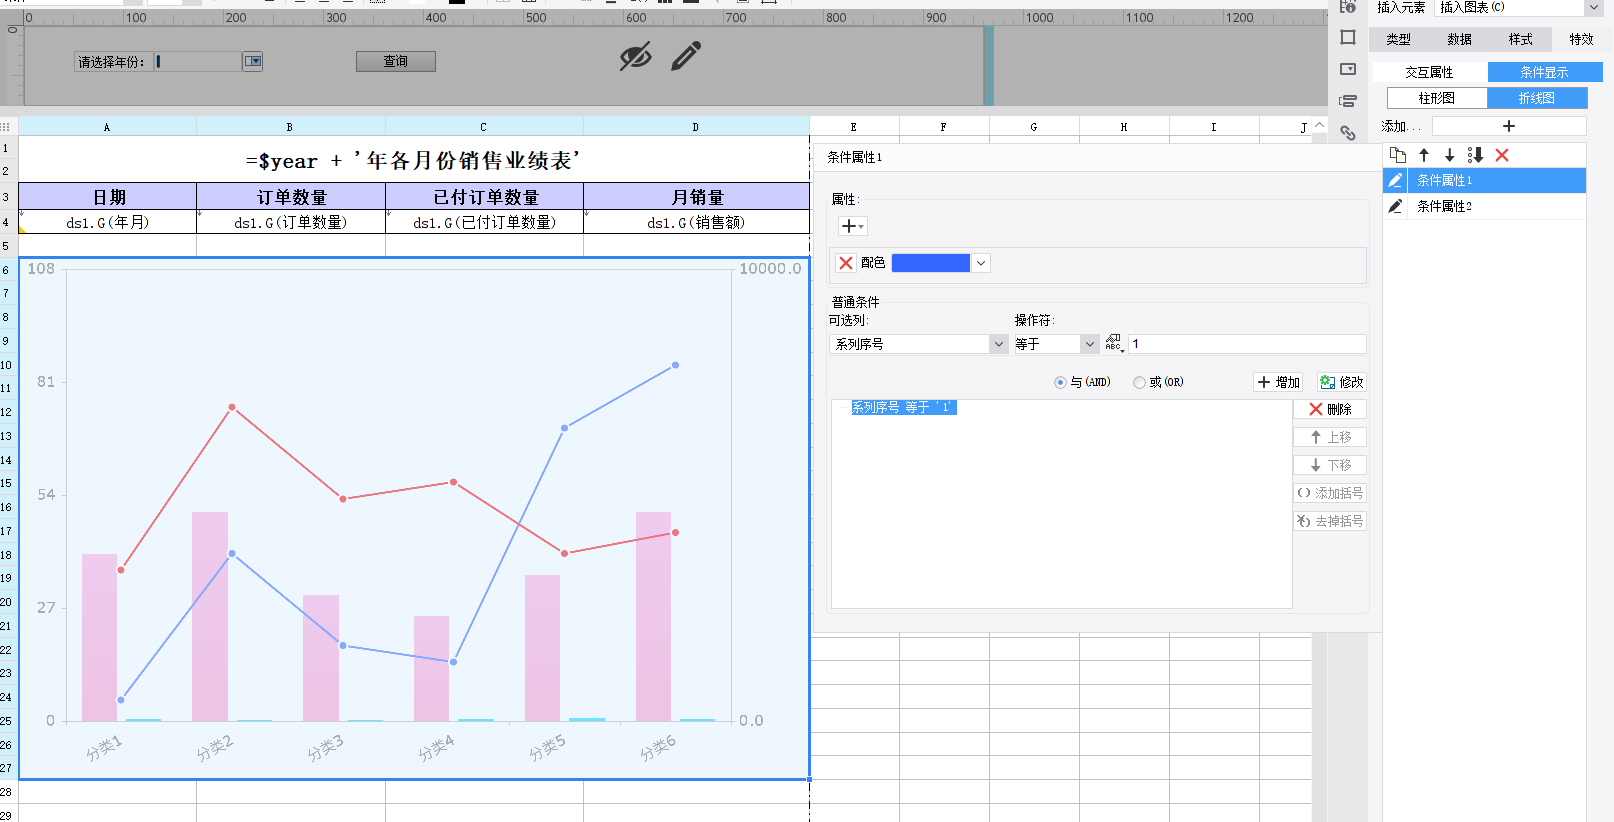The height and width of the screenshot is (822, 1614).
Task: Click cell ds1.G(订单数量)
Action: 291,222
